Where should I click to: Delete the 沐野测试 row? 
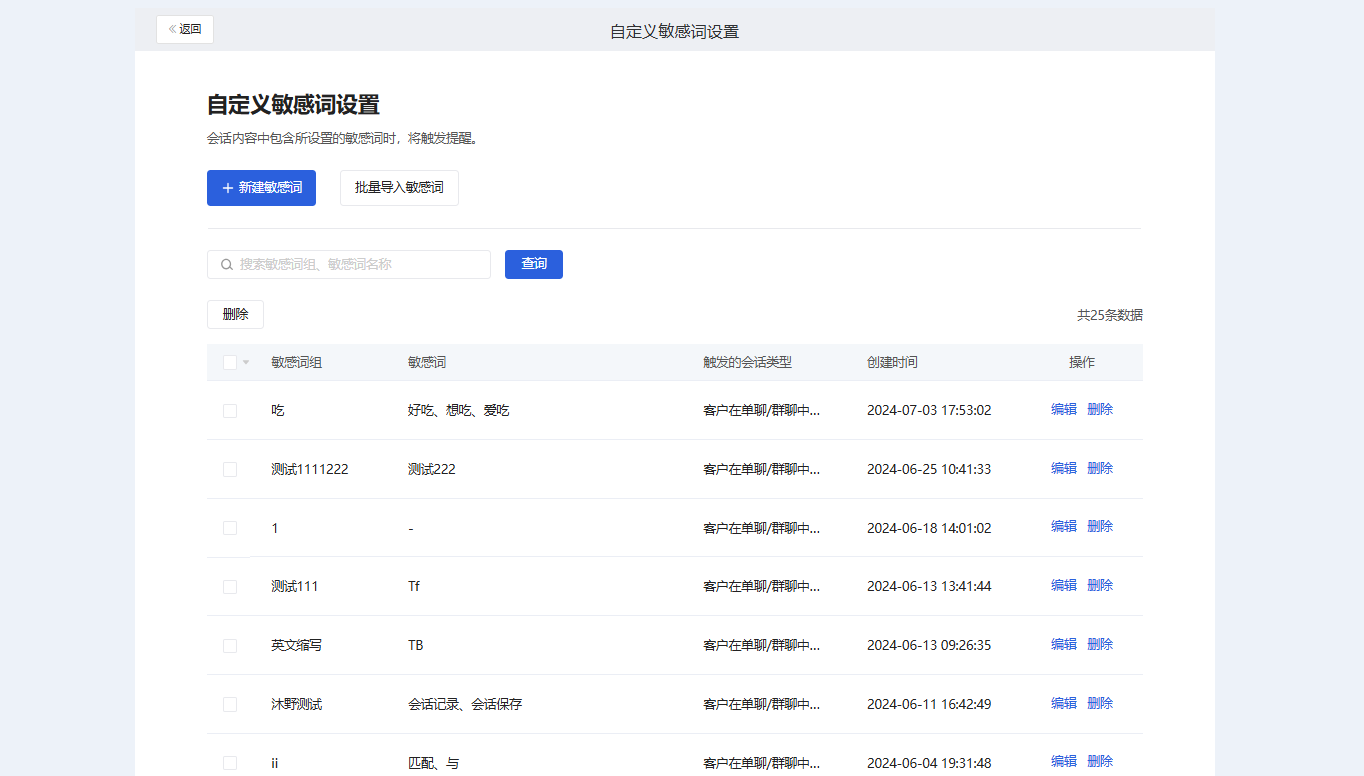[x=1100, y=703]
